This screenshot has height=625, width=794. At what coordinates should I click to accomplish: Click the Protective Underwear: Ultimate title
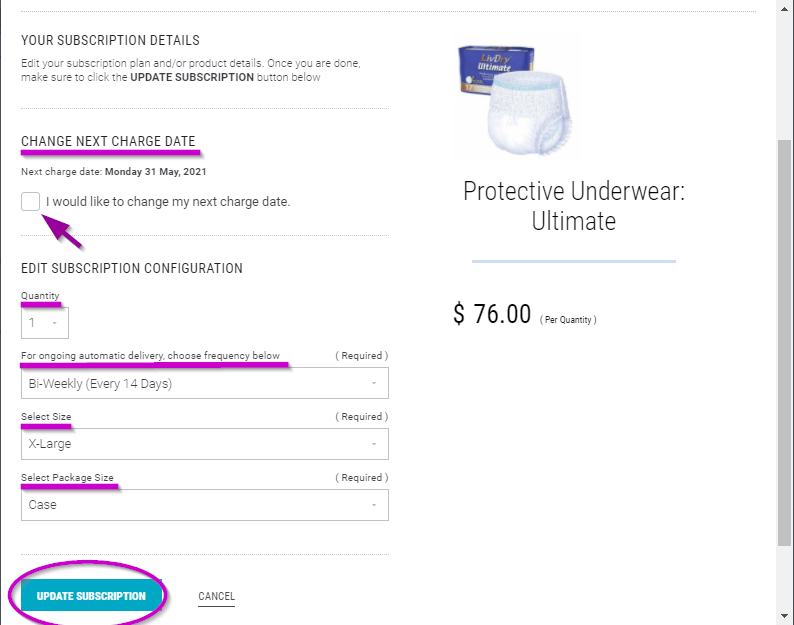click(x=573, y=206)
